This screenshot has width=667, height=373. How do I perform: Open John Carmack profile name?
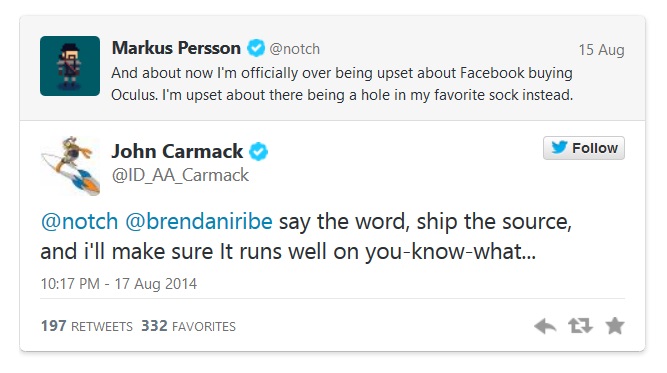[177, 151]
